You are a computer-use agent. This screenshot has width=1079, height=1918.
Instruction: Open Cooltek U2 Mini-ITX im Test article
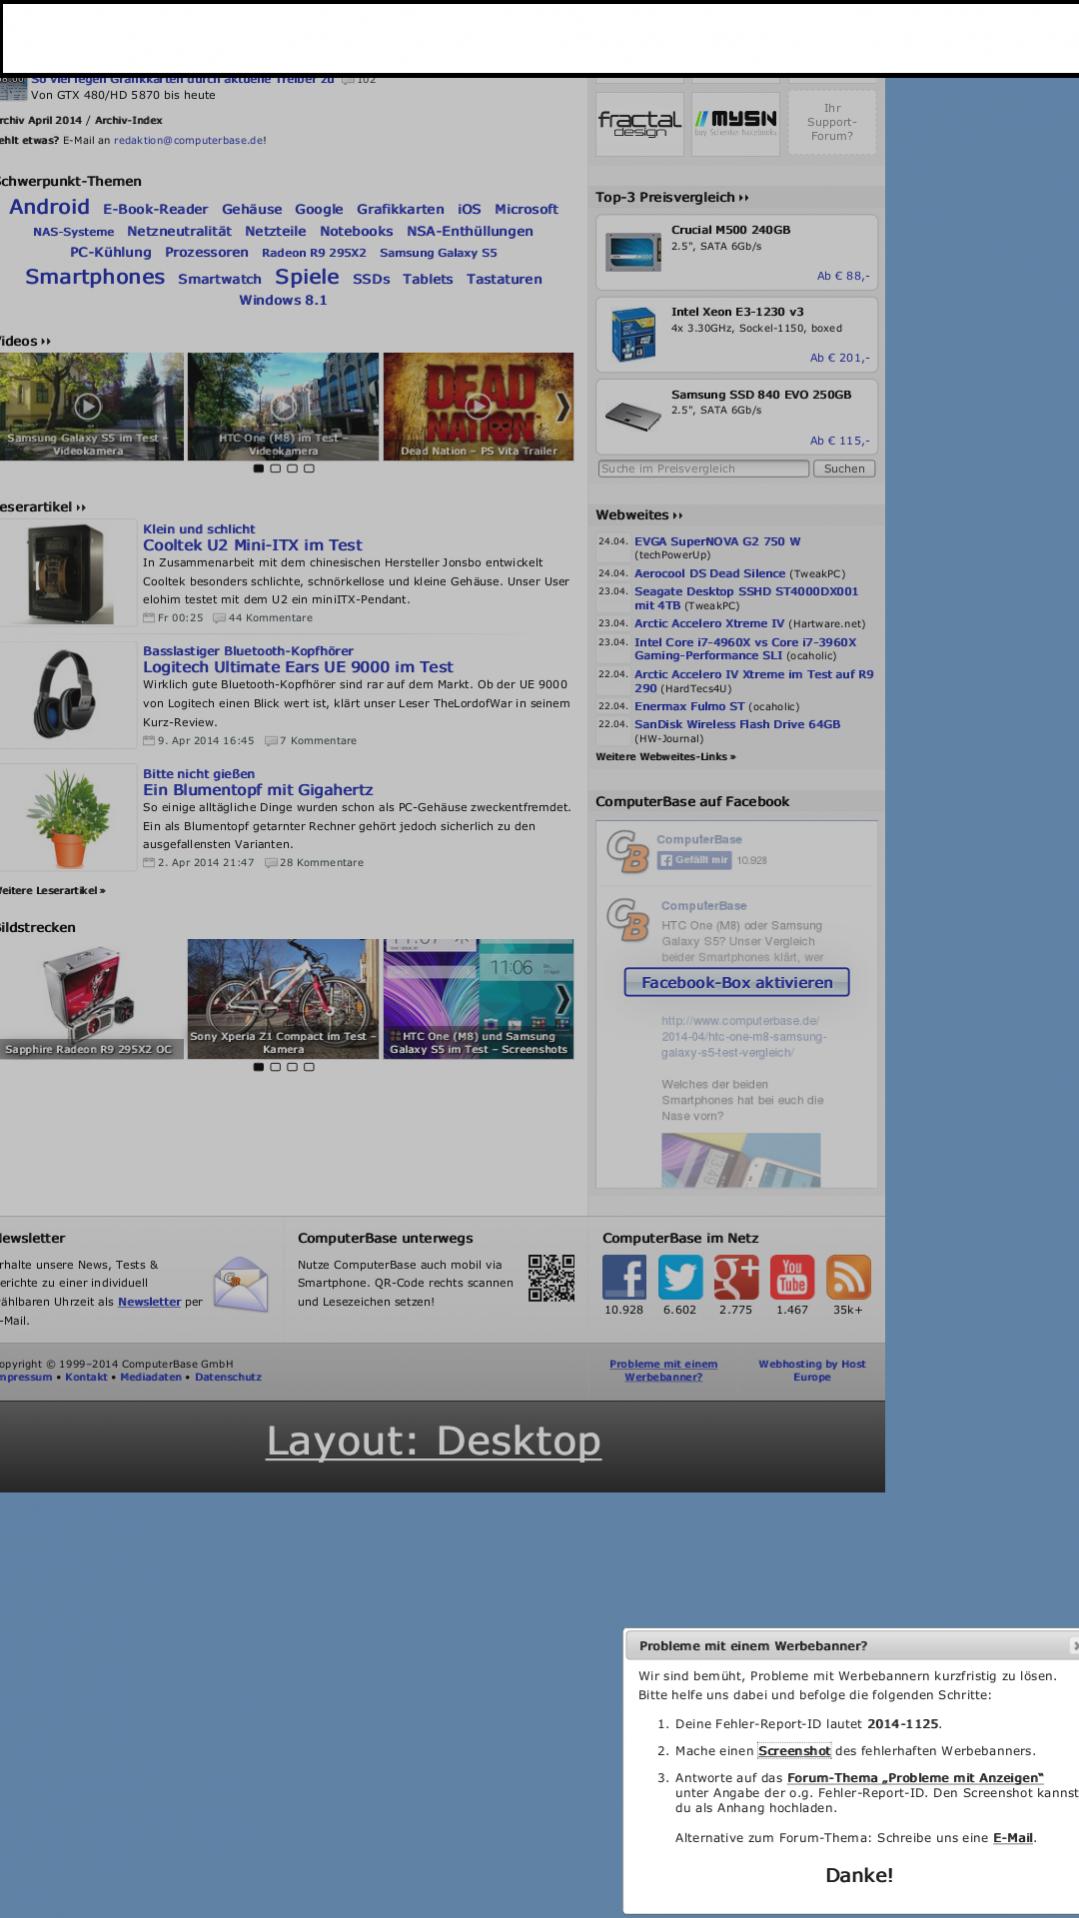(252, 545)
